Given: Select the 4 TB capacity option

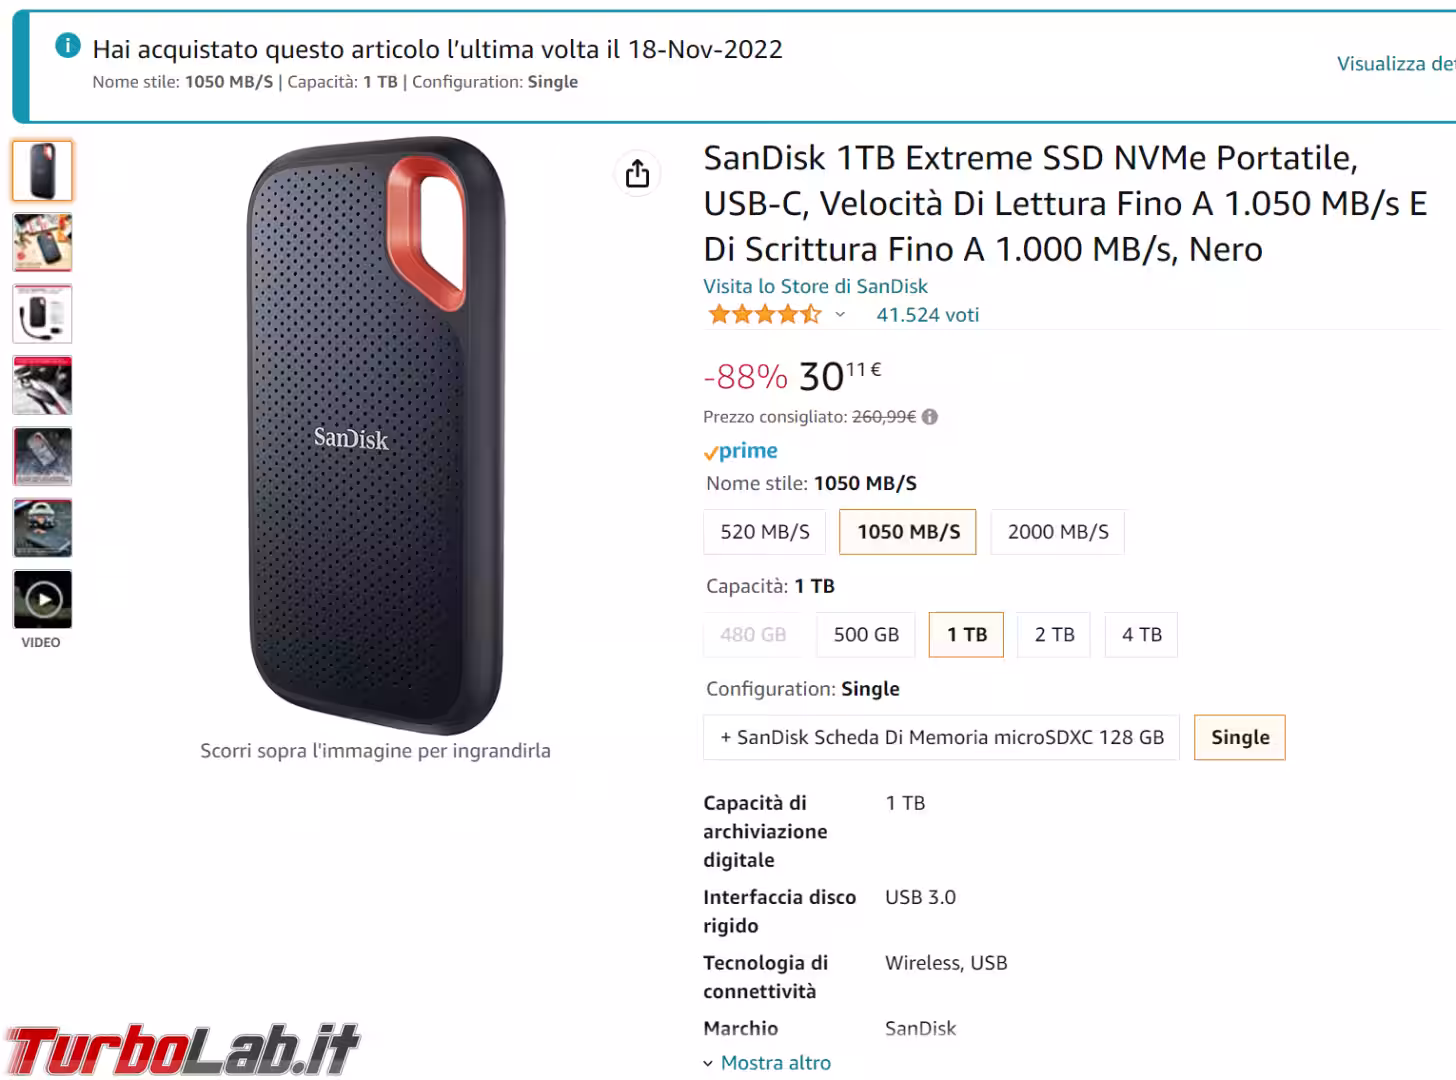Looking at the screenshot, I should point(1141,635).
